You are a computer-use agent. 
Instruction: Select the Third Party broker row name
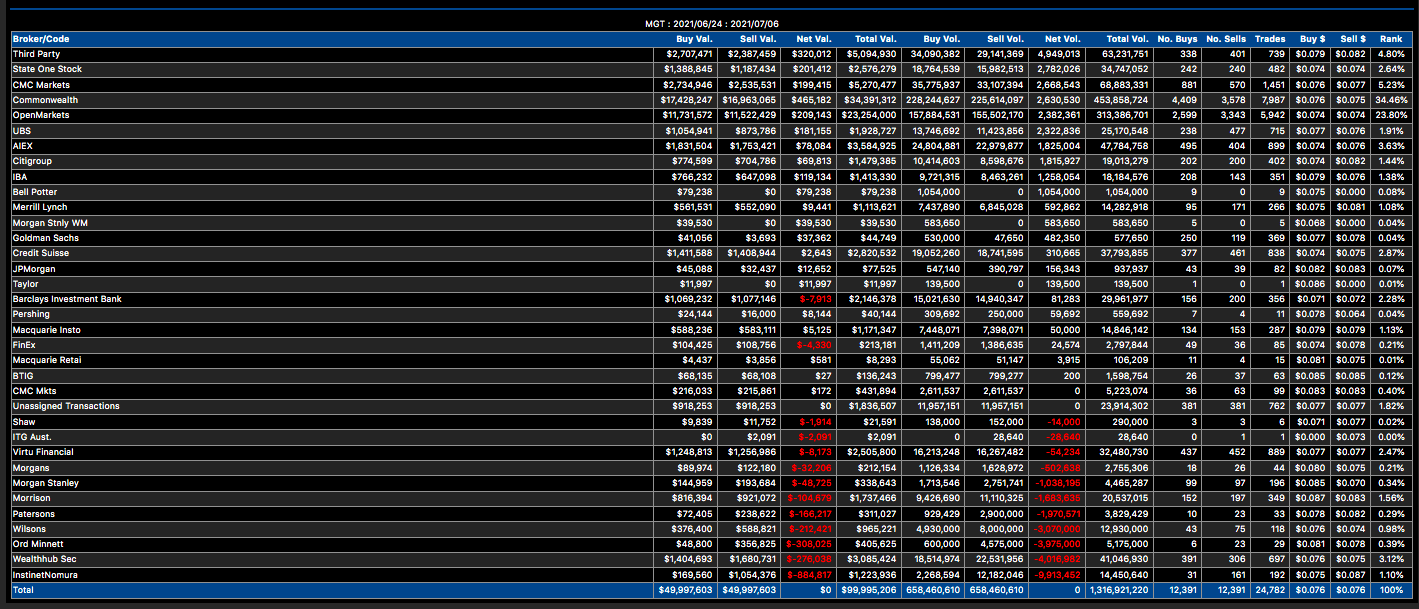(36, 54)
